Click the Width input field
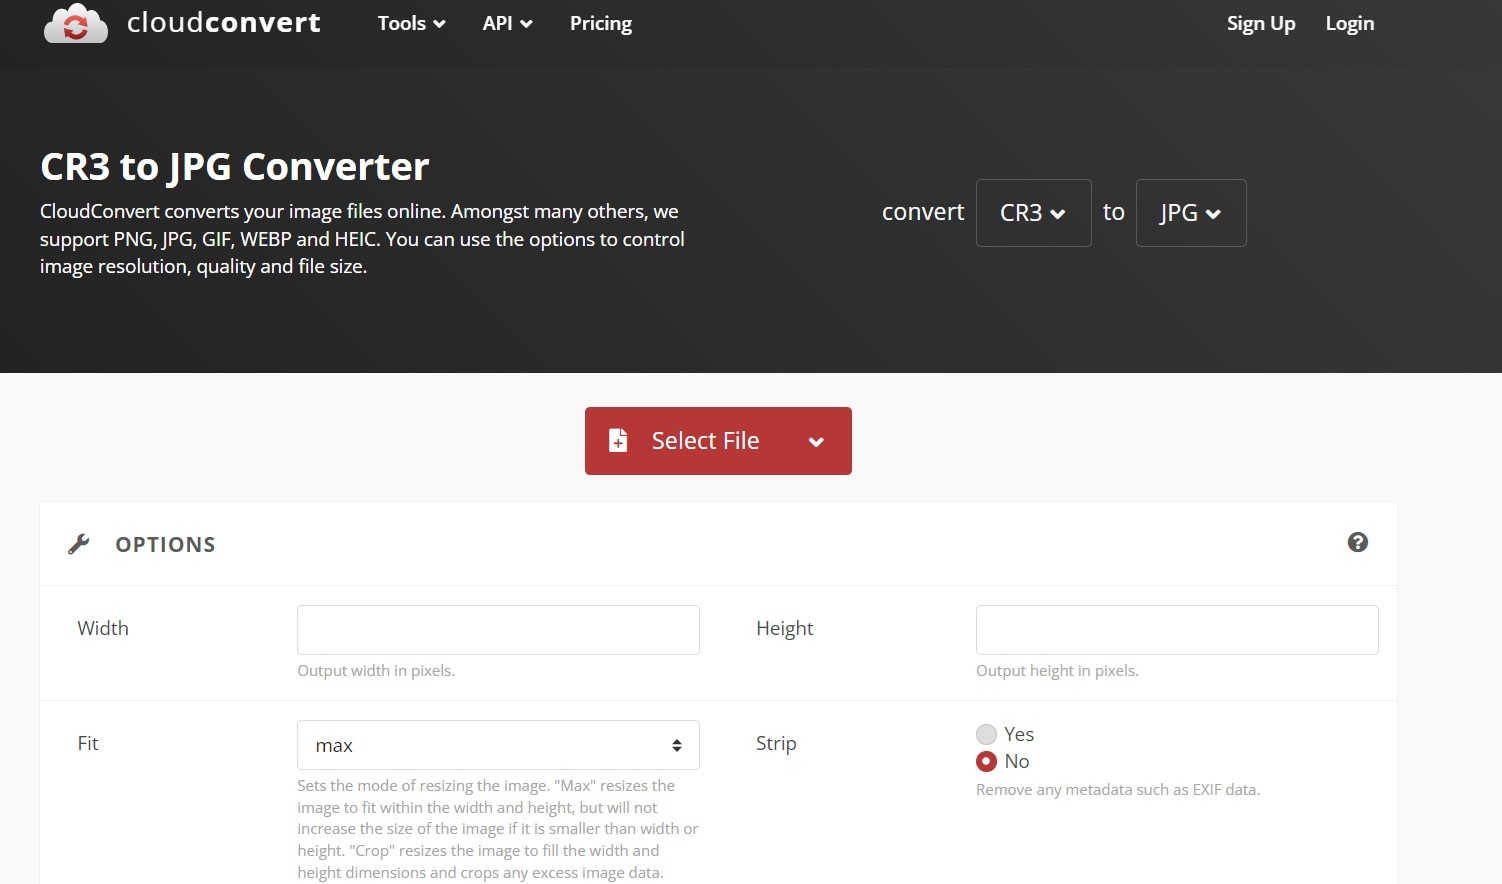The width and height of the screenshot is (1502, 884). coord(497,629)
